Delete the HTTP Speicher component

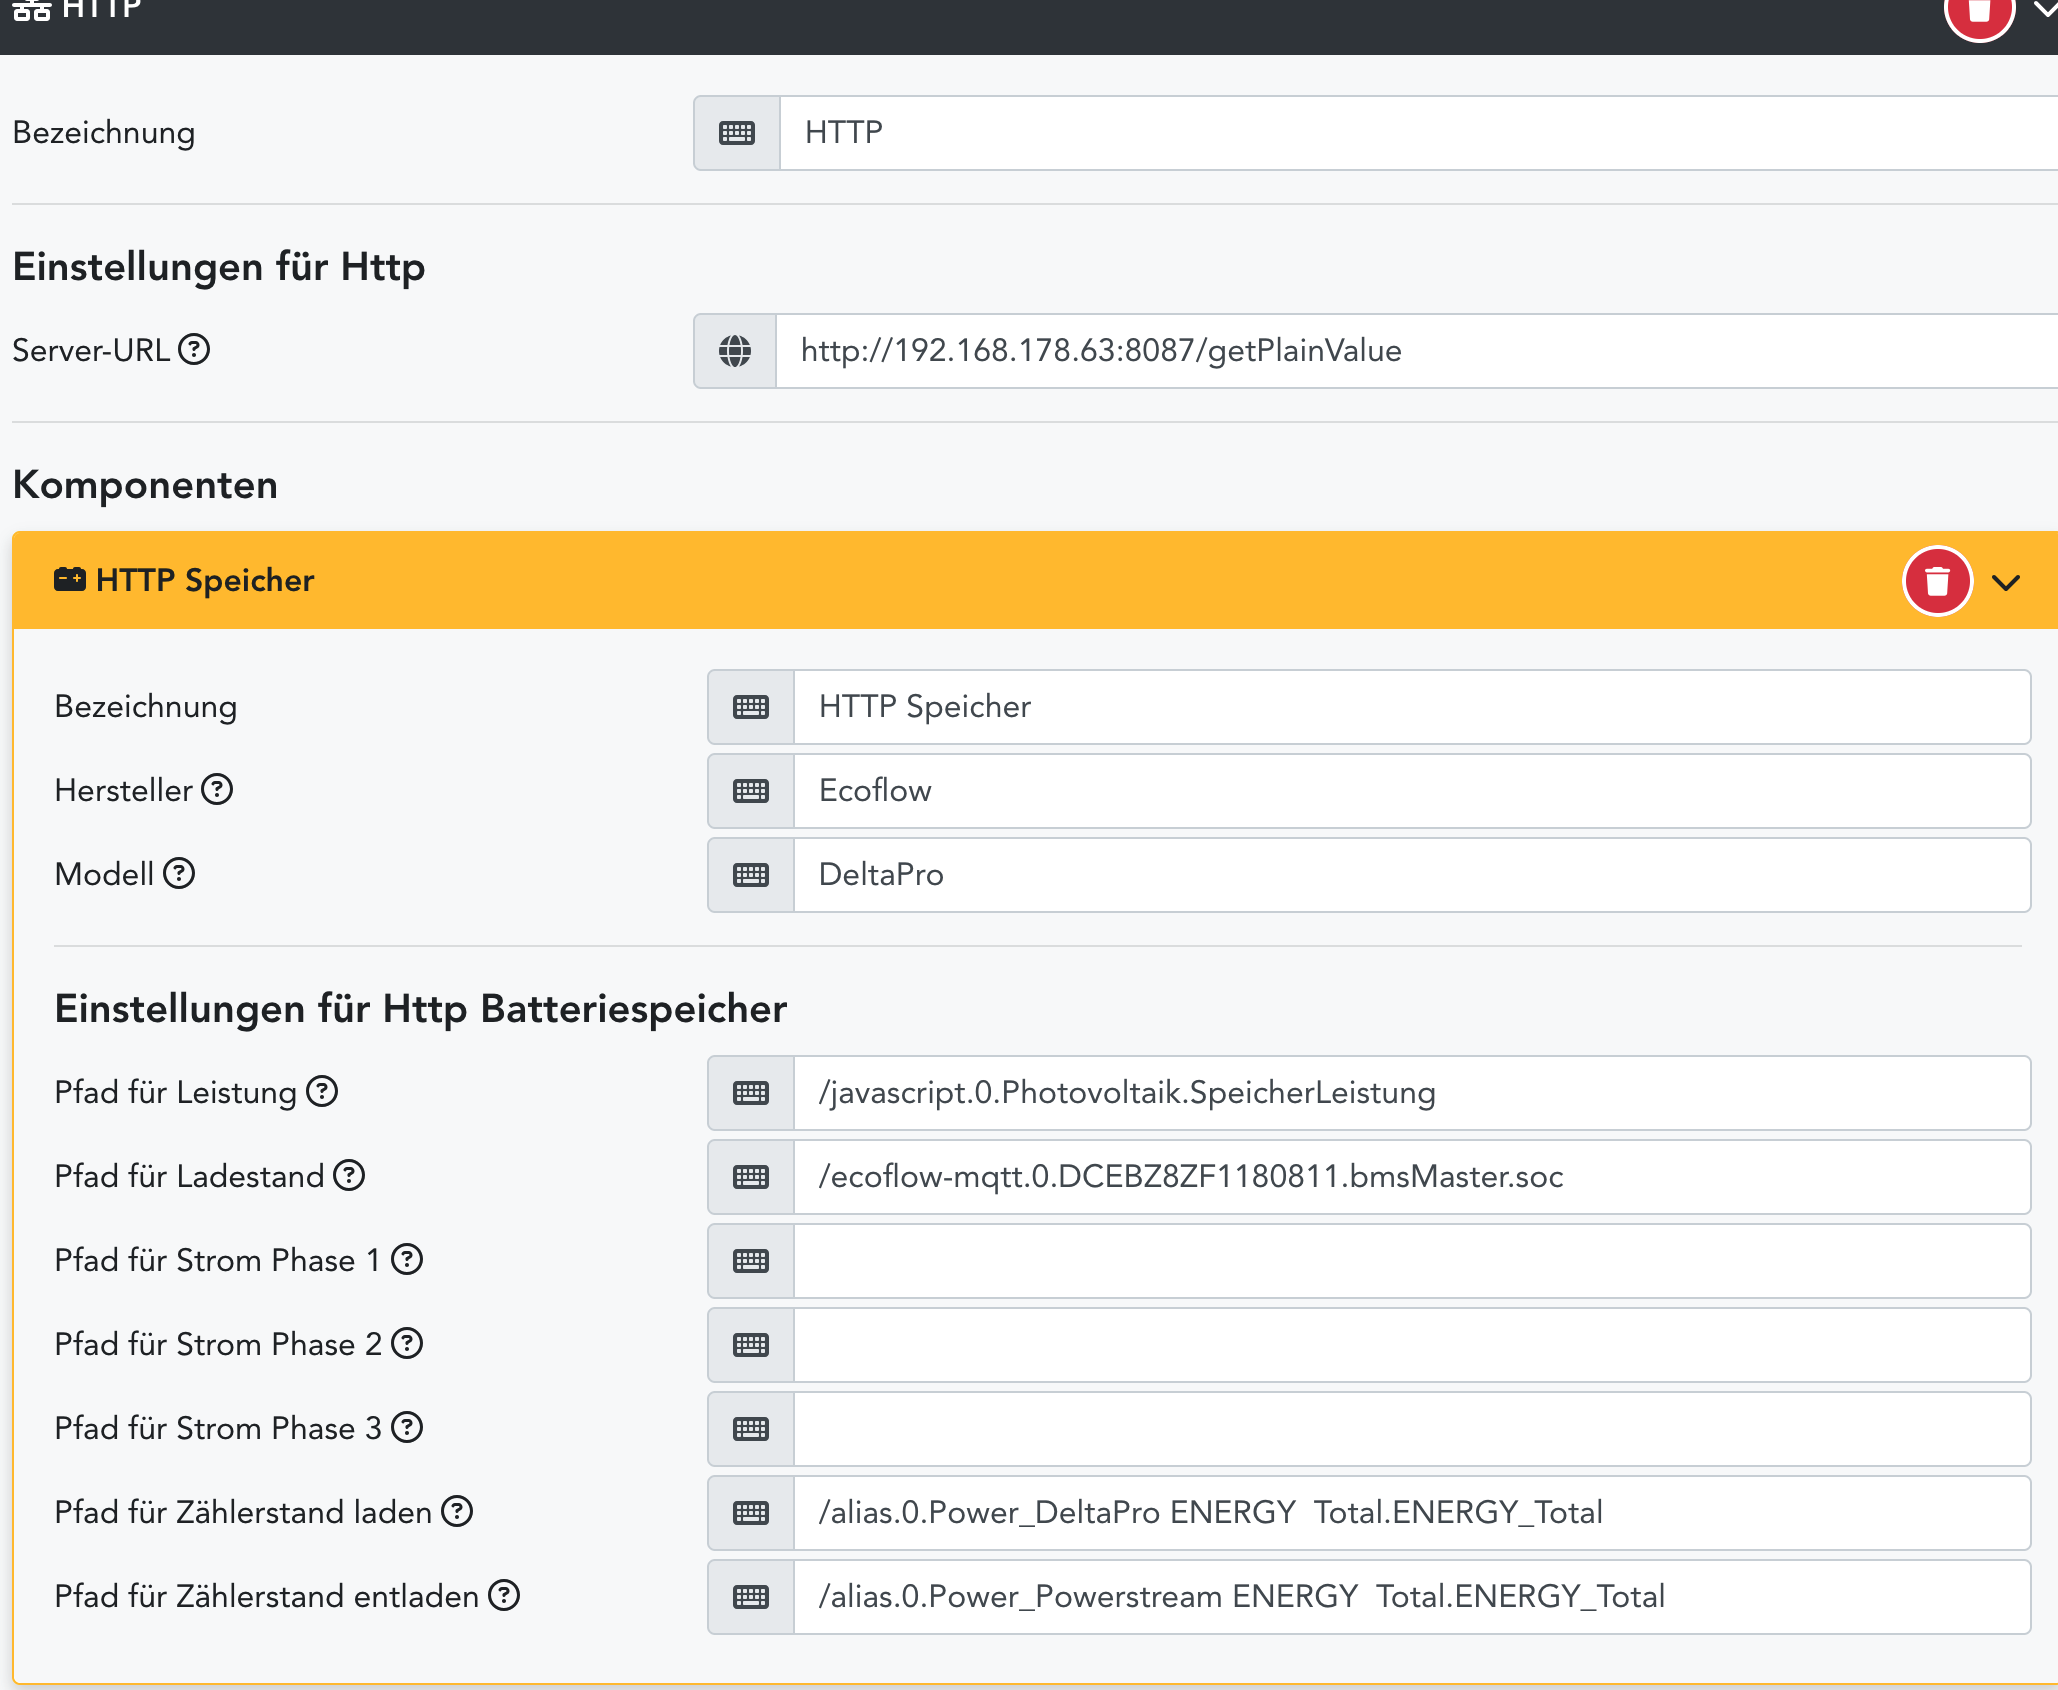[x=1937, y=581]
